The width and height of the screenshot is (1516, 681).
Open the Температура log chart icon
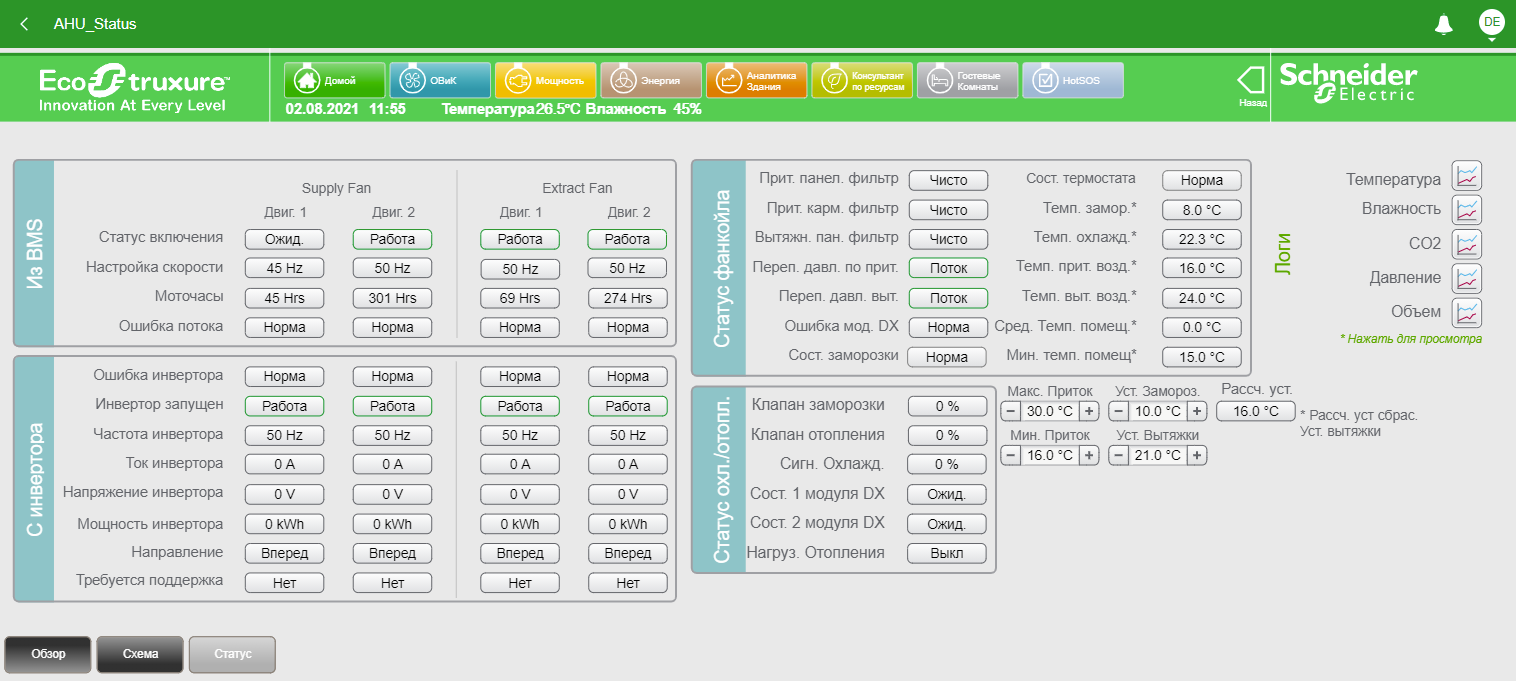pos(1466,176)
